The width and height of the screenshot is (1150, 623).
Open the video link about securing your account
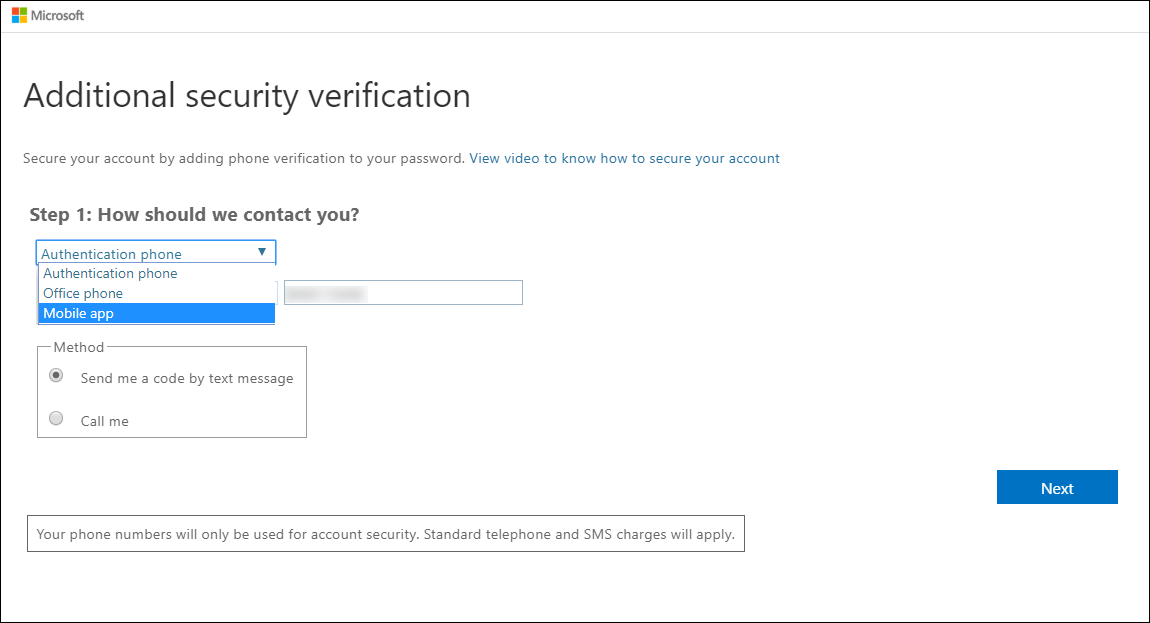point(624,158)
